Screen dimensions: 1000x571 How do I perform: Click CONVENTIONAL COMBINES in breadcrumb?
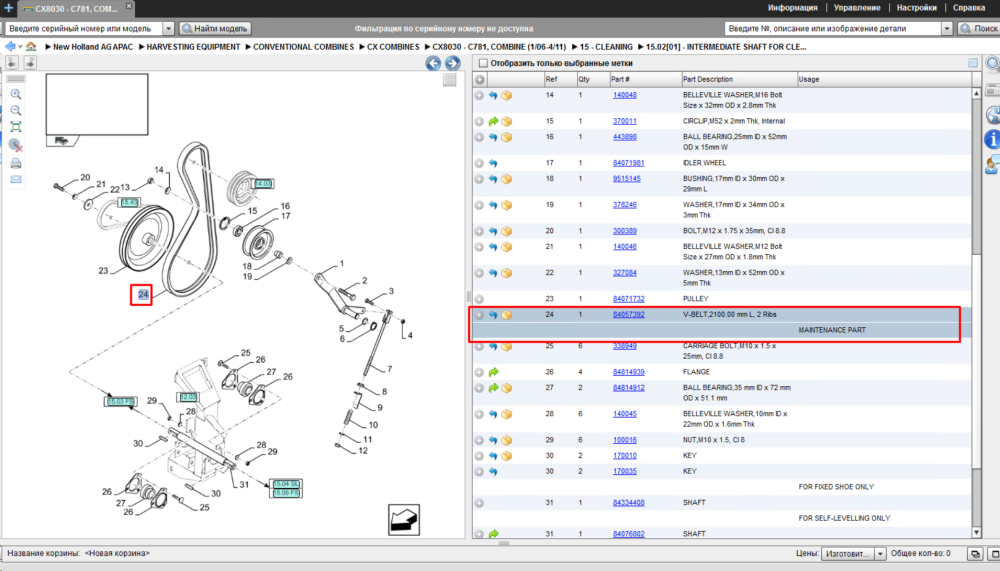point(303,47)
